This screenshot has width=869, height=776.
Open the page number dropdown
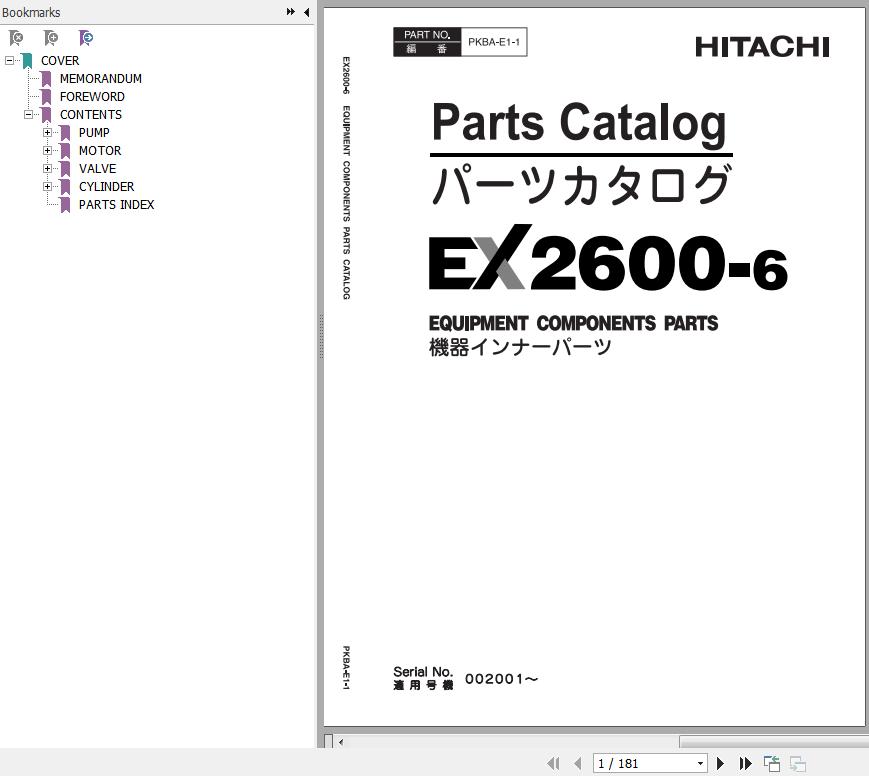(x=700, y=763)
